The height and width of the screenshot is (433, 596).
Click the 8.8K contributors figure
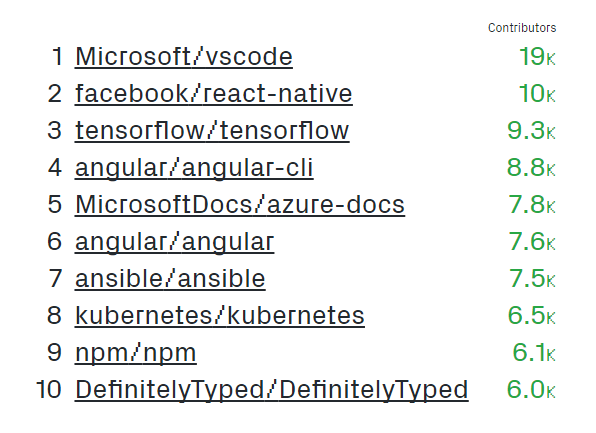531,168
